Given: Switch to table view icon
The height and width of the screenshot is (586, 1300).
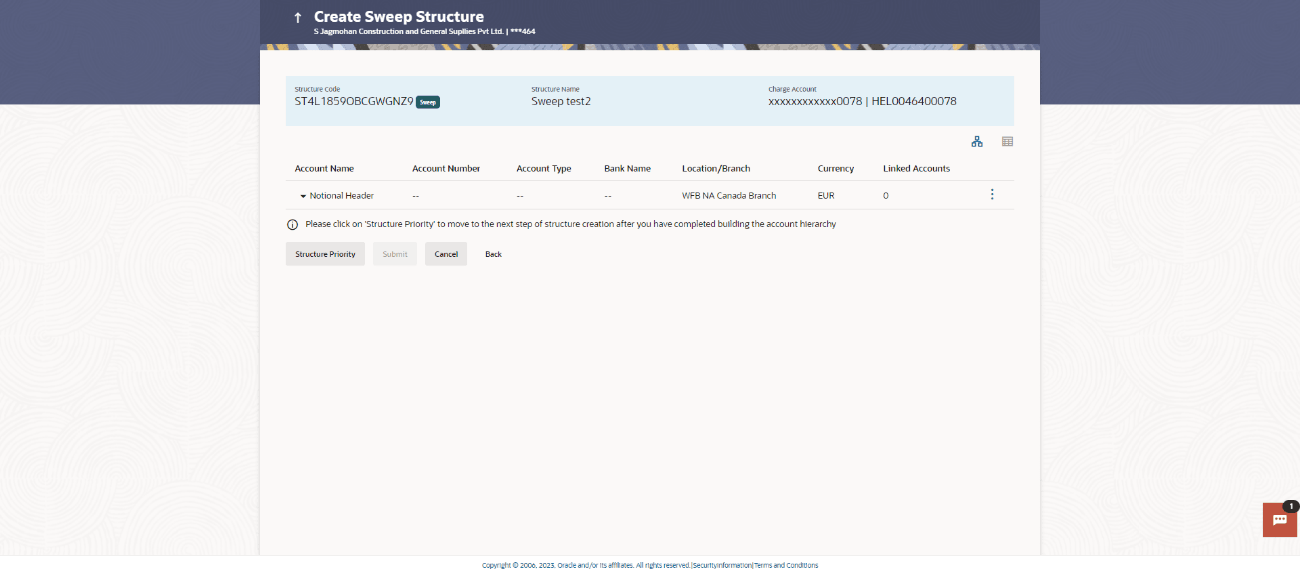Looking at the screenshot, I should coord(1007,142).
